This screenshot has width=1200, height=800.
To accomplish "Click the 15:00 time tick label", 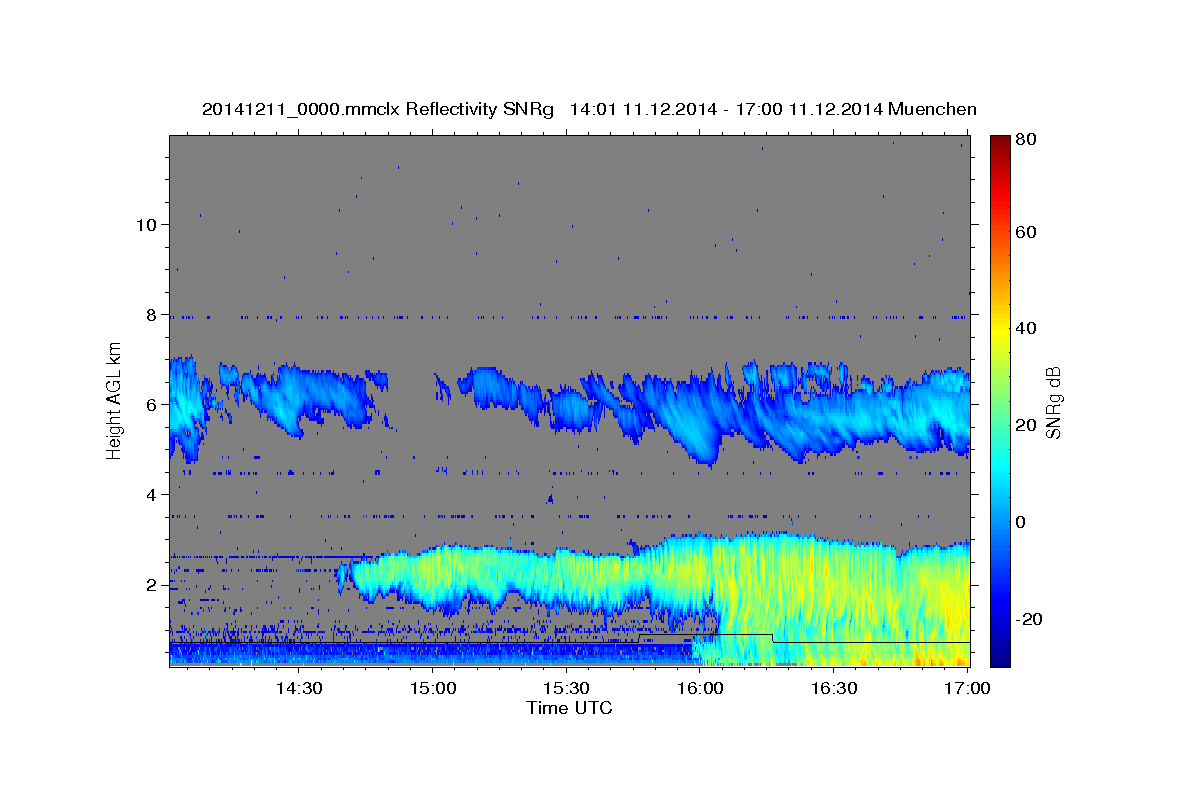I will point(433,688).
